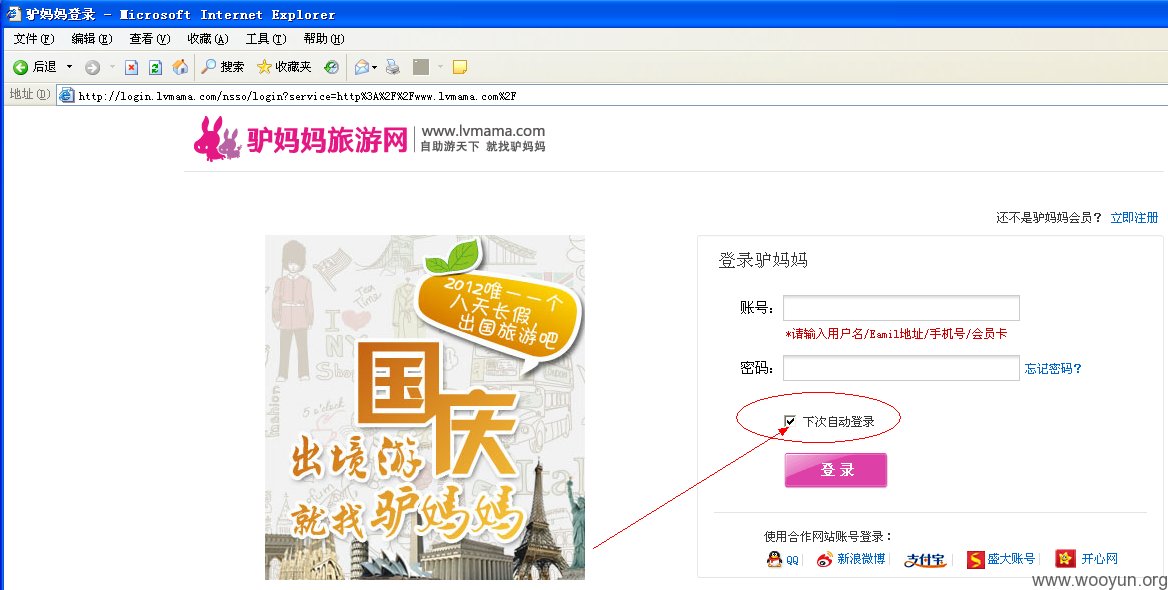Click the Mail envelope icon
Viewport: 1168px width, 590px height.
tap(361, 67)
